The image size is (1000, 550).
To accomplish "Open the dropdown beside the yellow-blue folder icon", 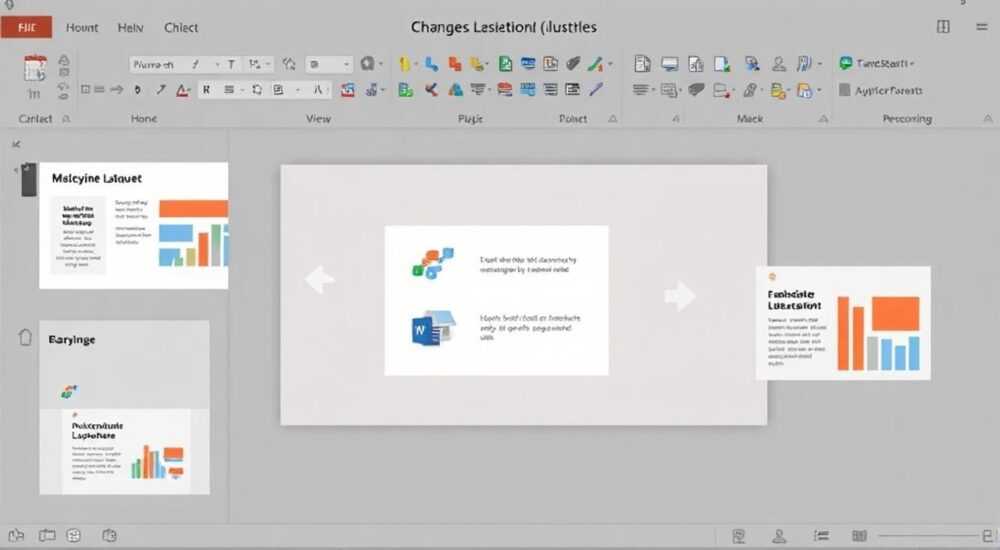I will (819, 91).
